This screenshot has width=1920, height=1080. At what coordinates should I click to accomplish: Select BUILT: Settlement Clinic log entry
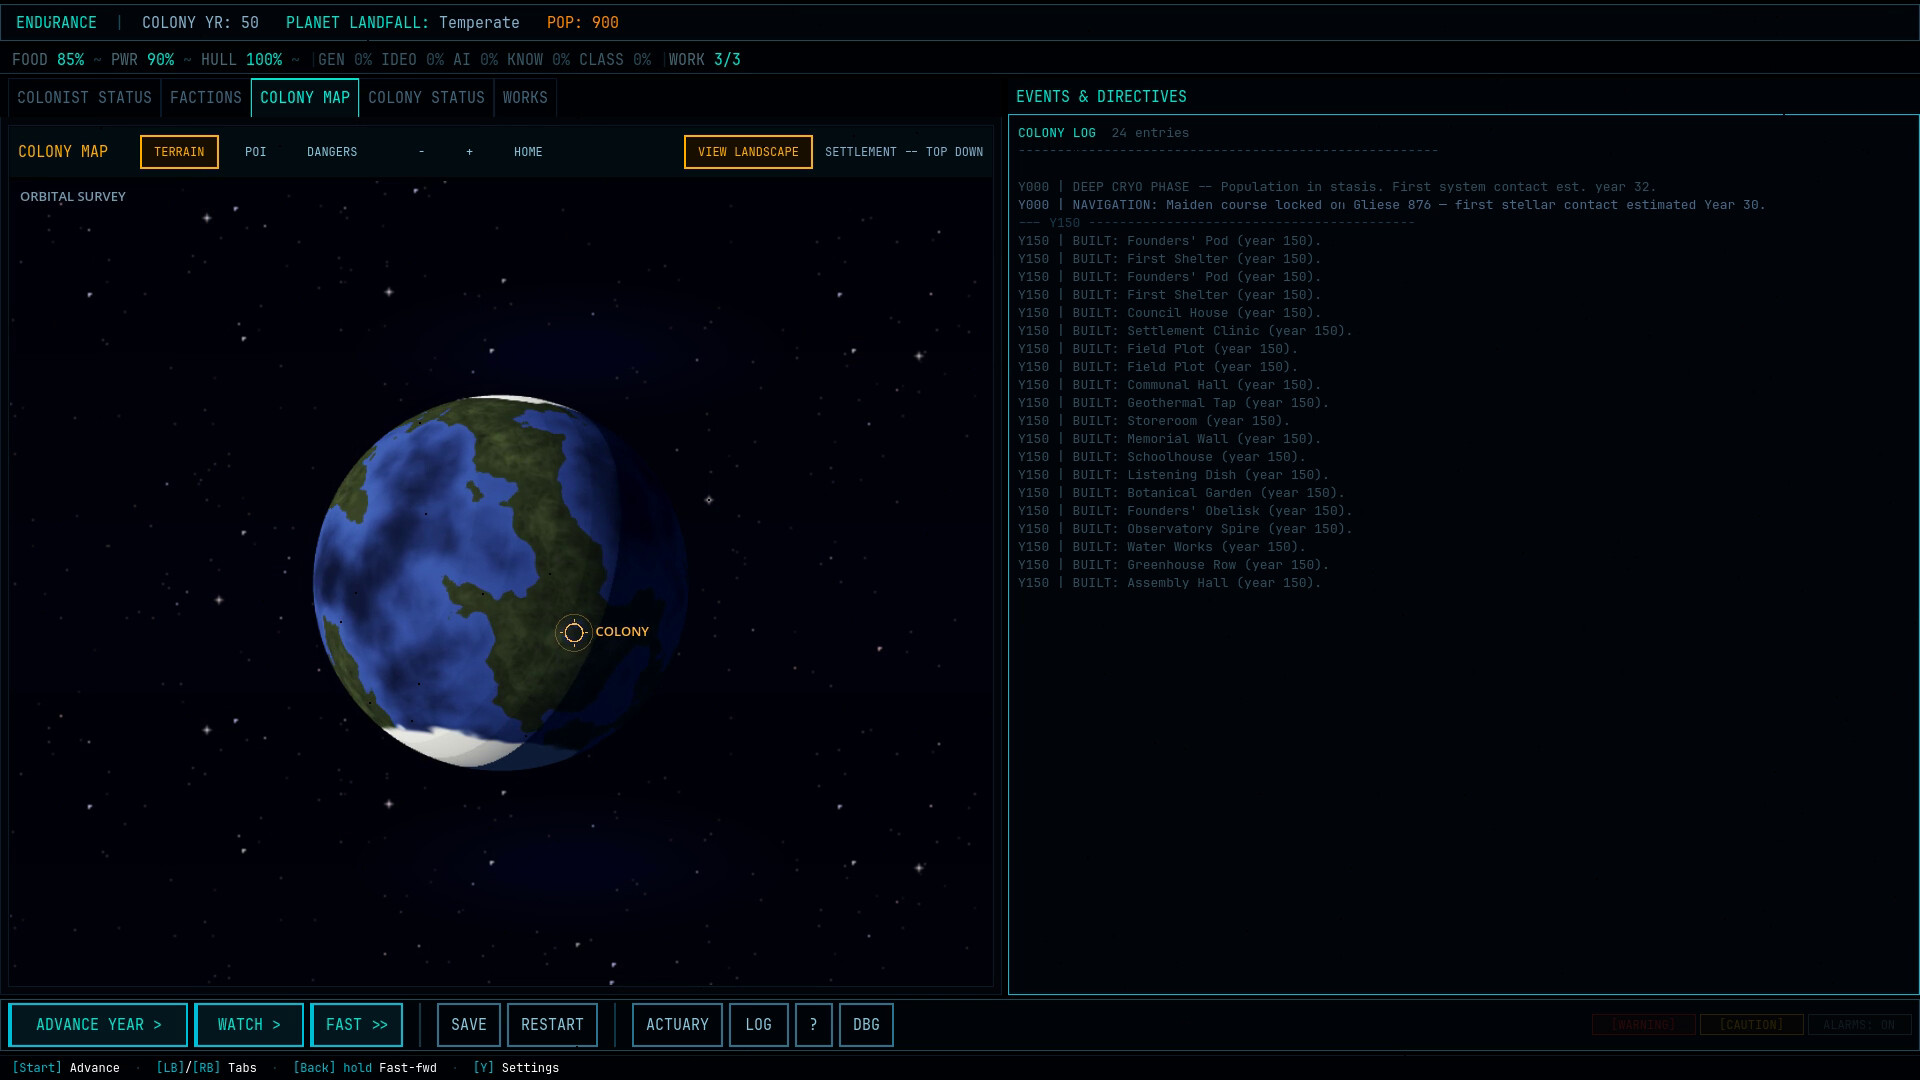point(1185,331)
